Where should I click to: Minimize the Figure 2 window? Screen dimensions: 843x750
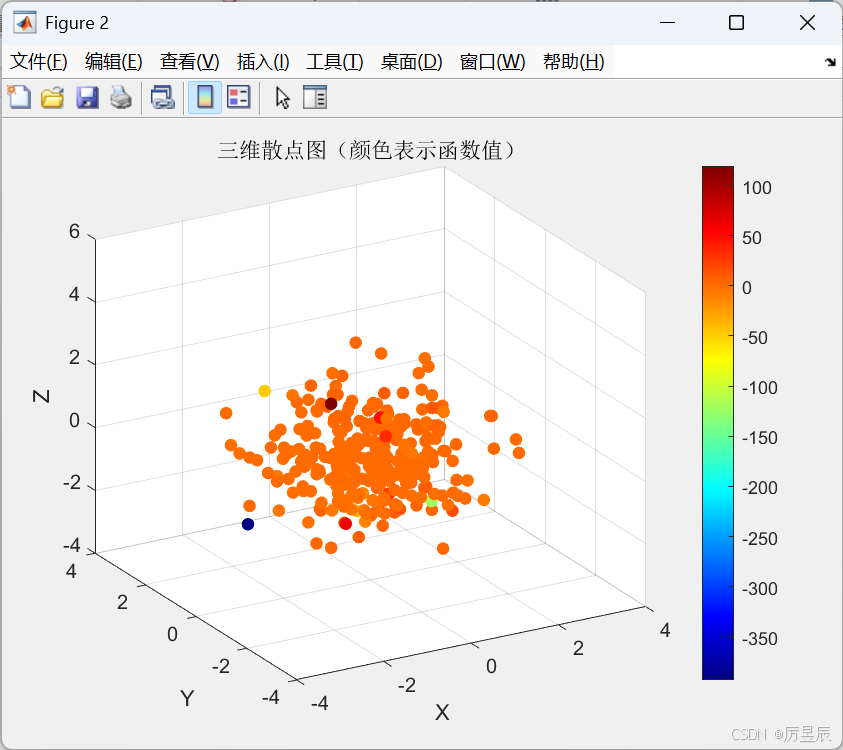click(667, 23)
